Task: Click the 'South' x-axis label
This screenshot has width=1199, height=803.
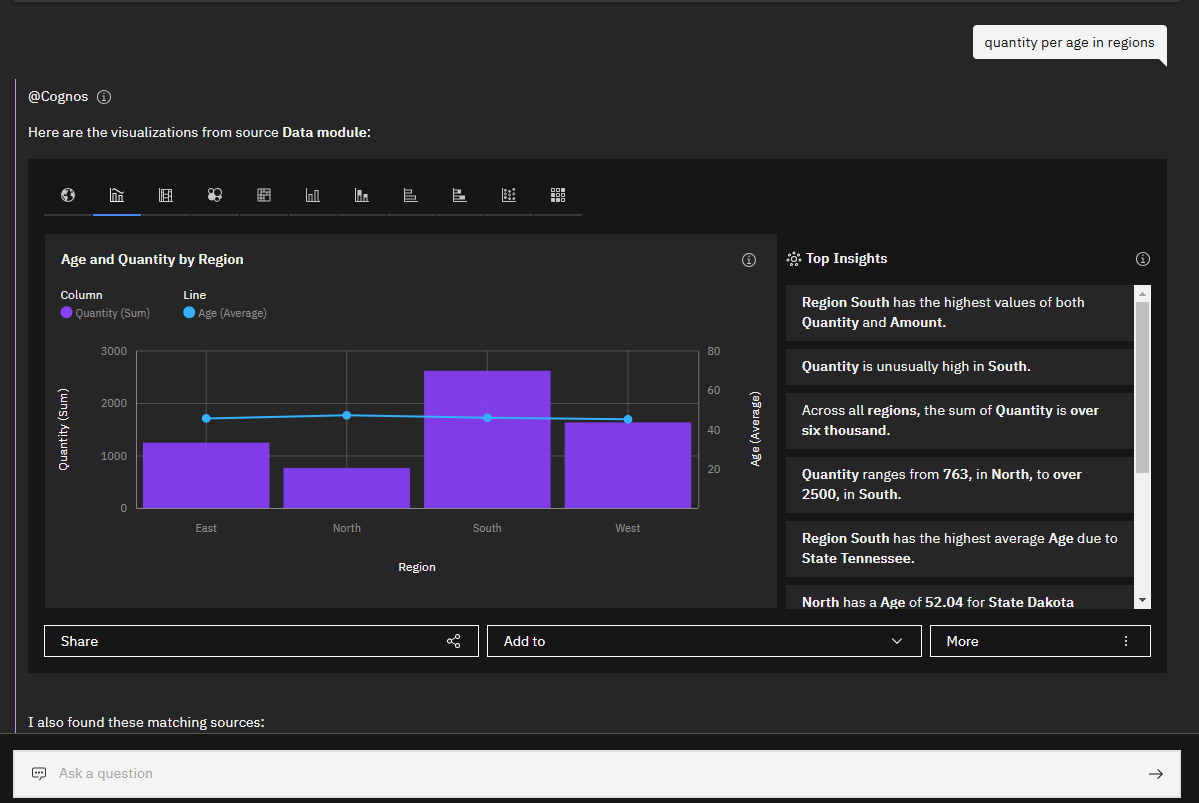Action: pos(487,528)
